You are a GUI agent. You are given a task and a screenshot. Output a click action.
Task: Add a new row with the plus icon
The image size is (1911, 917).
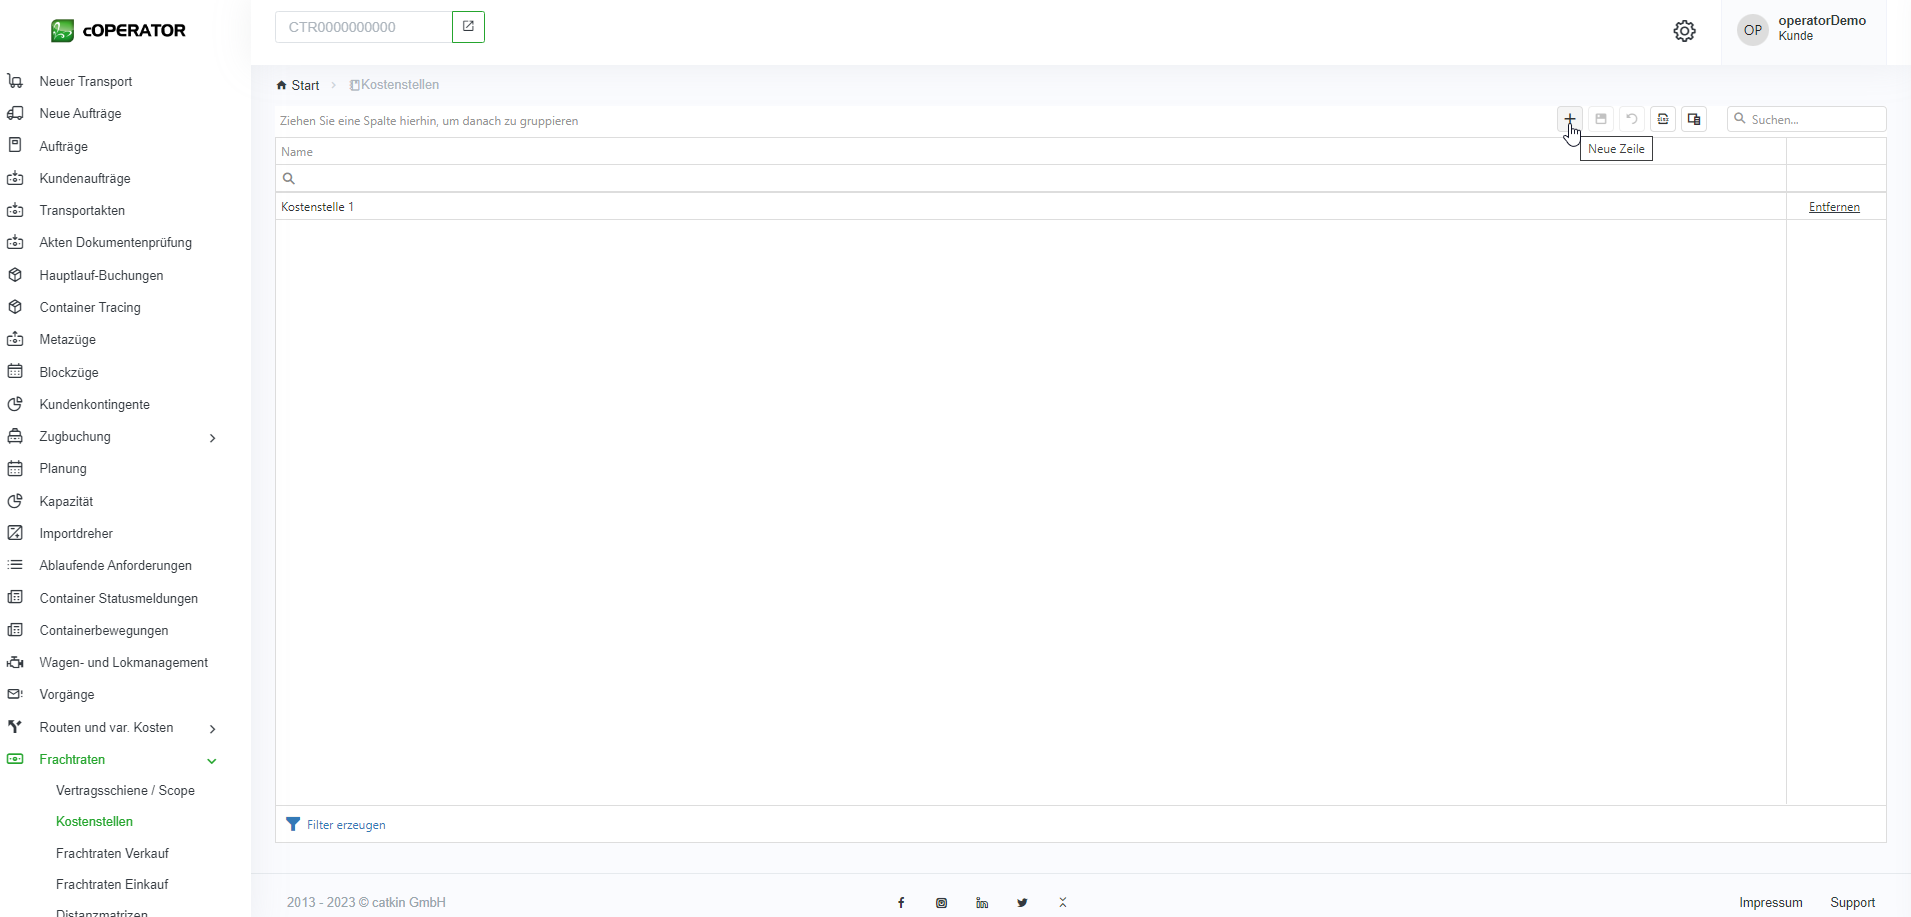[1569, 119]
